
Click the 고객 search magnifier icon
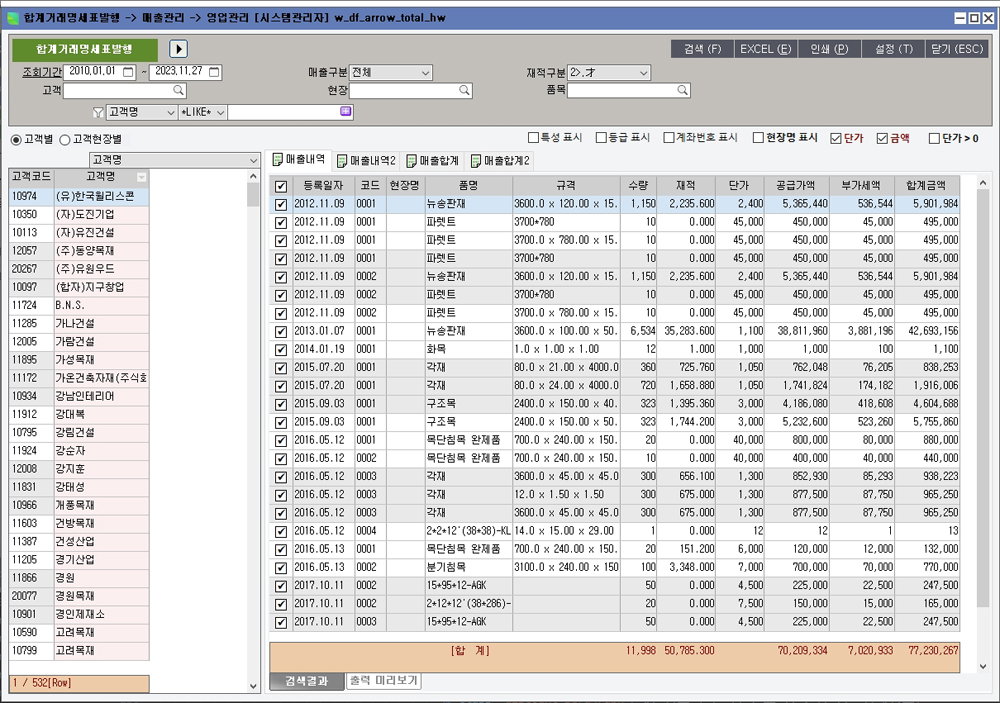pyautogui.click(x=180, y=90)
